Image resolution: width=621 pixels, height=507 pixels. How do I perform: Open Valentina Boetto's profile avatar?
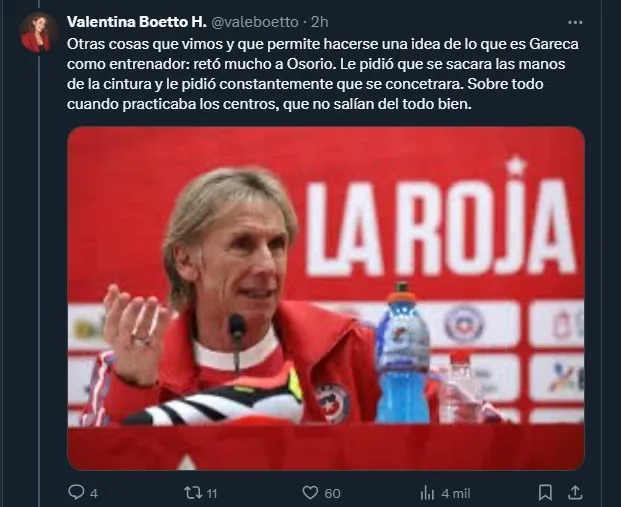pos(38,32)
